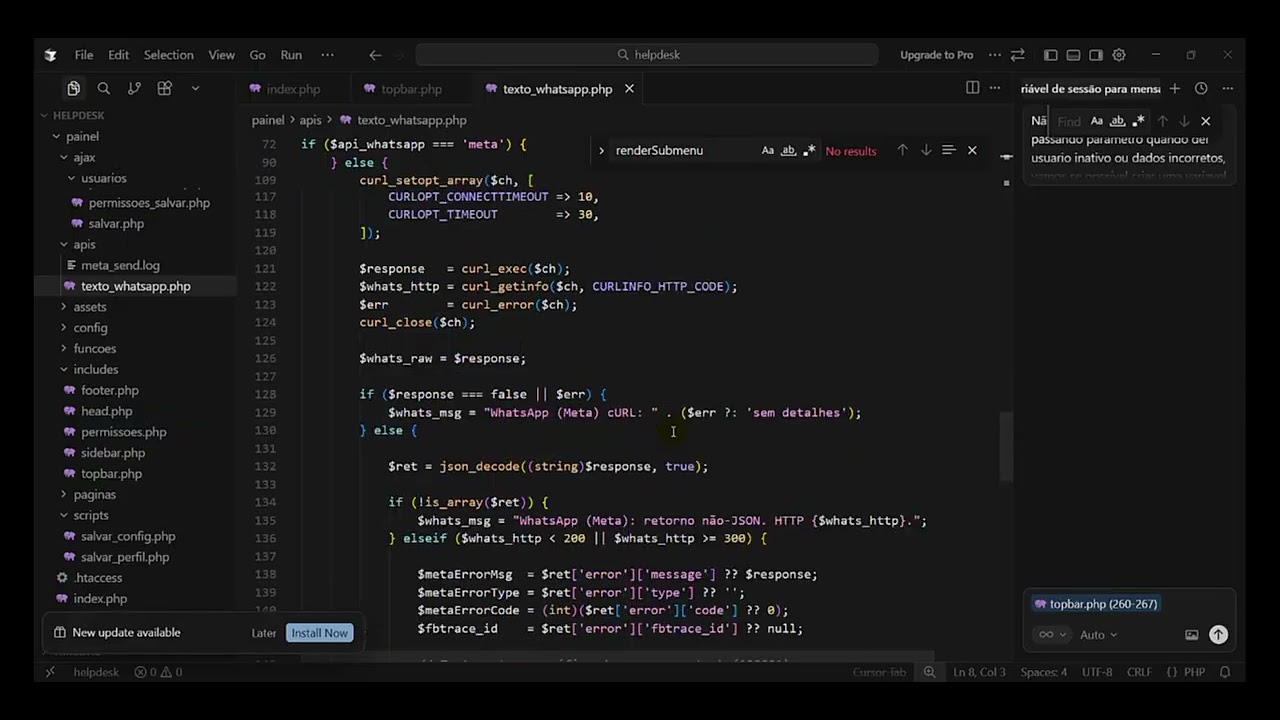Send the chat message arrow button
Viewport: 1280px width, 720px height.
(1218, 634)
